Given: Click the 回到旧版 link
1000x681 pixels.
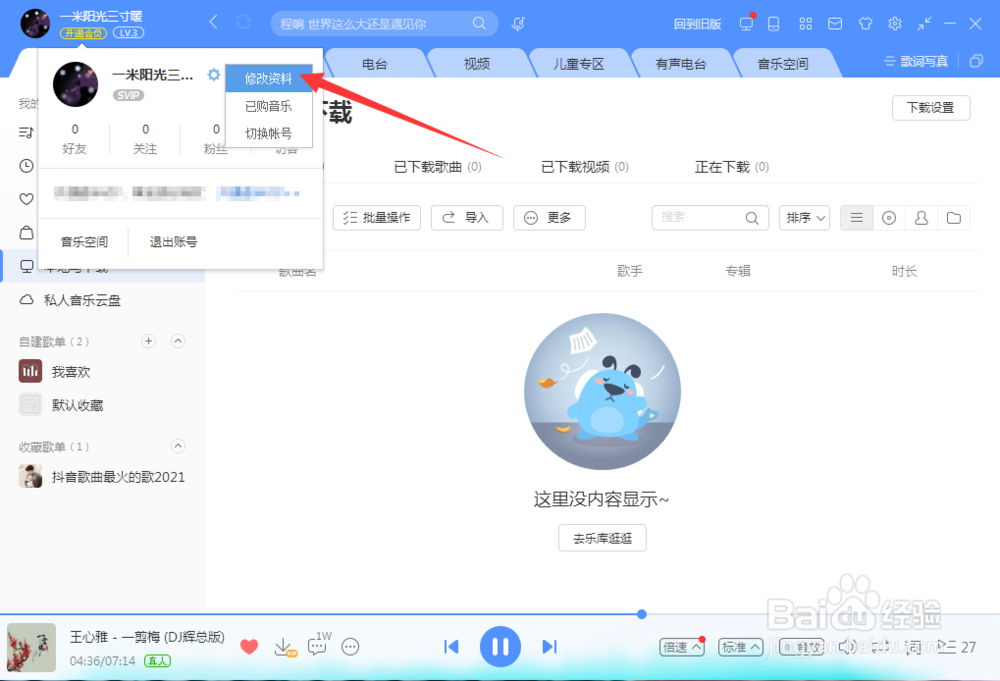Looking at the screenshot, I should 697,24.
